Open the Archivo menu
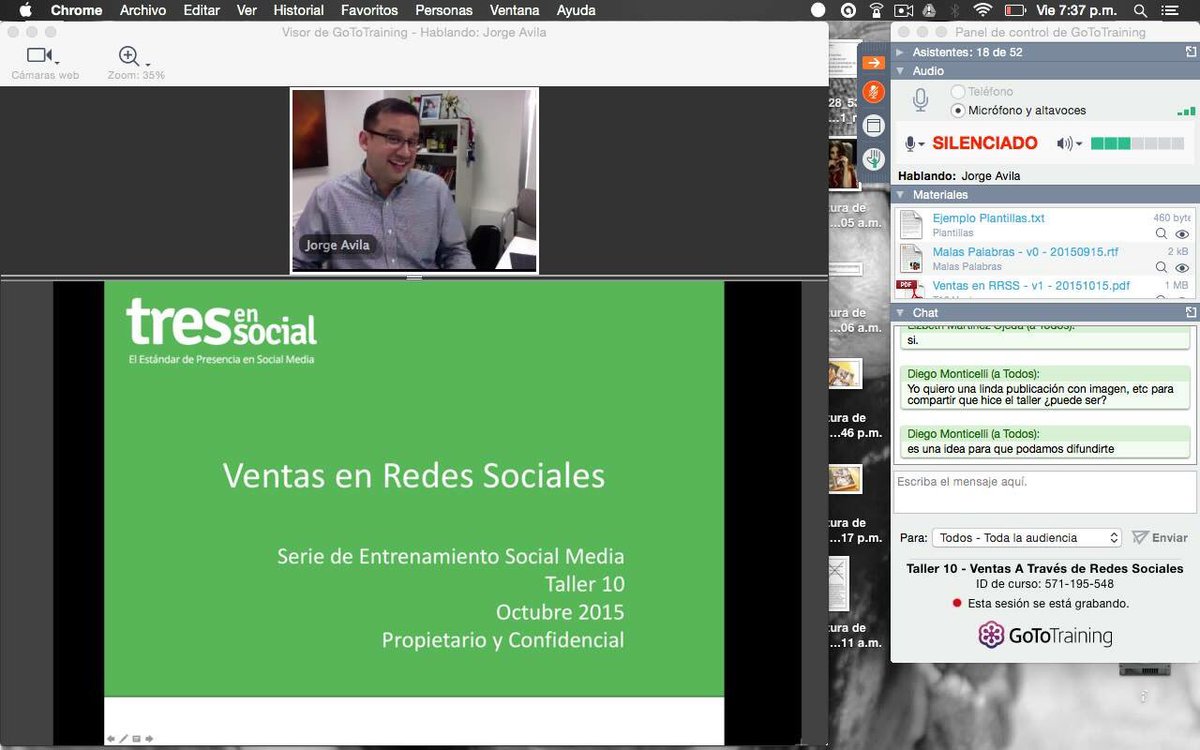Viewport: 1200px width, 750px height. click(x=143, y=10)
